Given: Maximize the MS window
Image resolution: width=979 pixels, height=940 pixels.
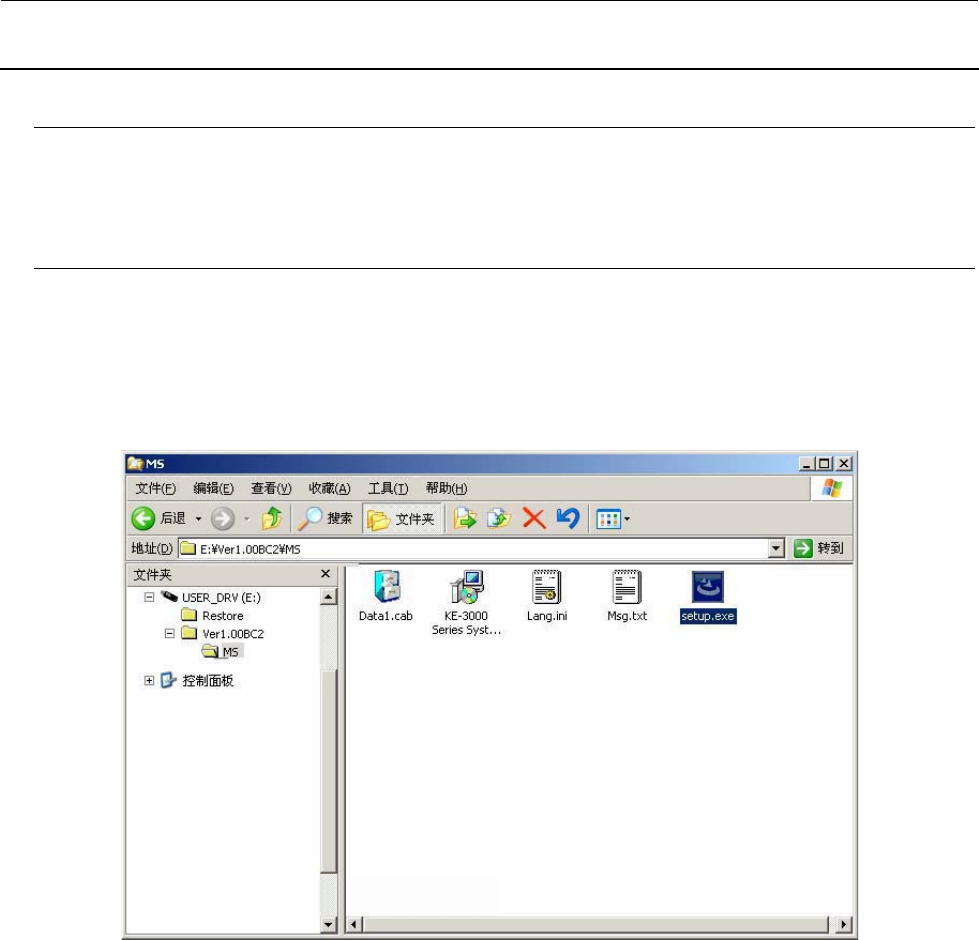Looking at the screenshot, I should [824, 464].
